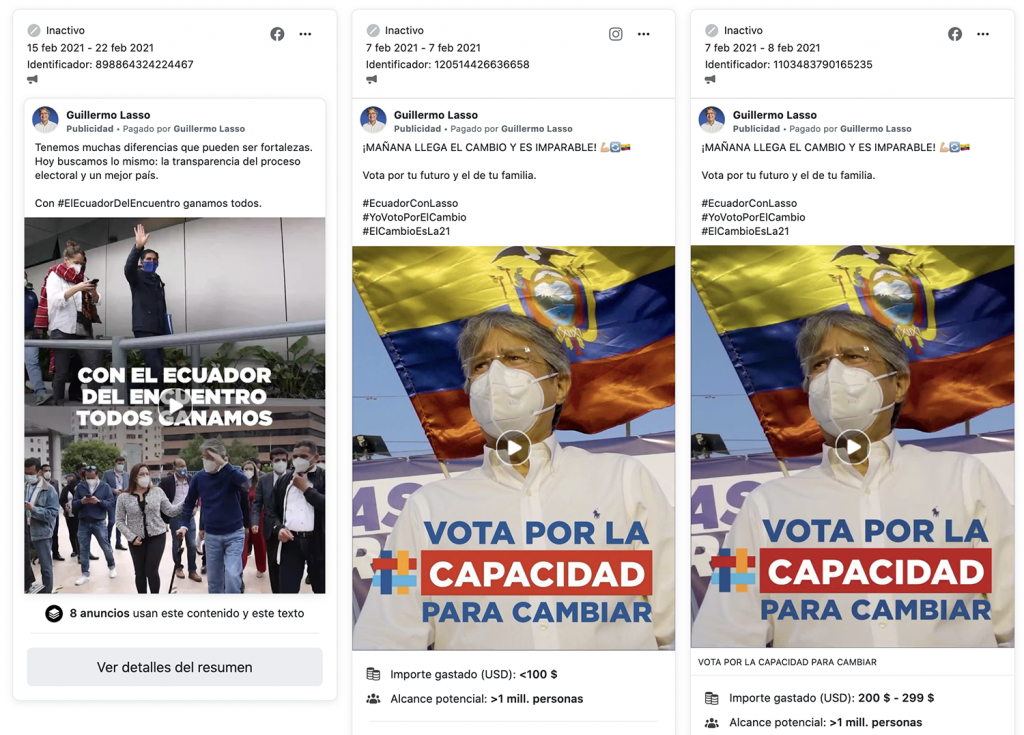Open the three-dot options on the third ad

pos(983,34)
